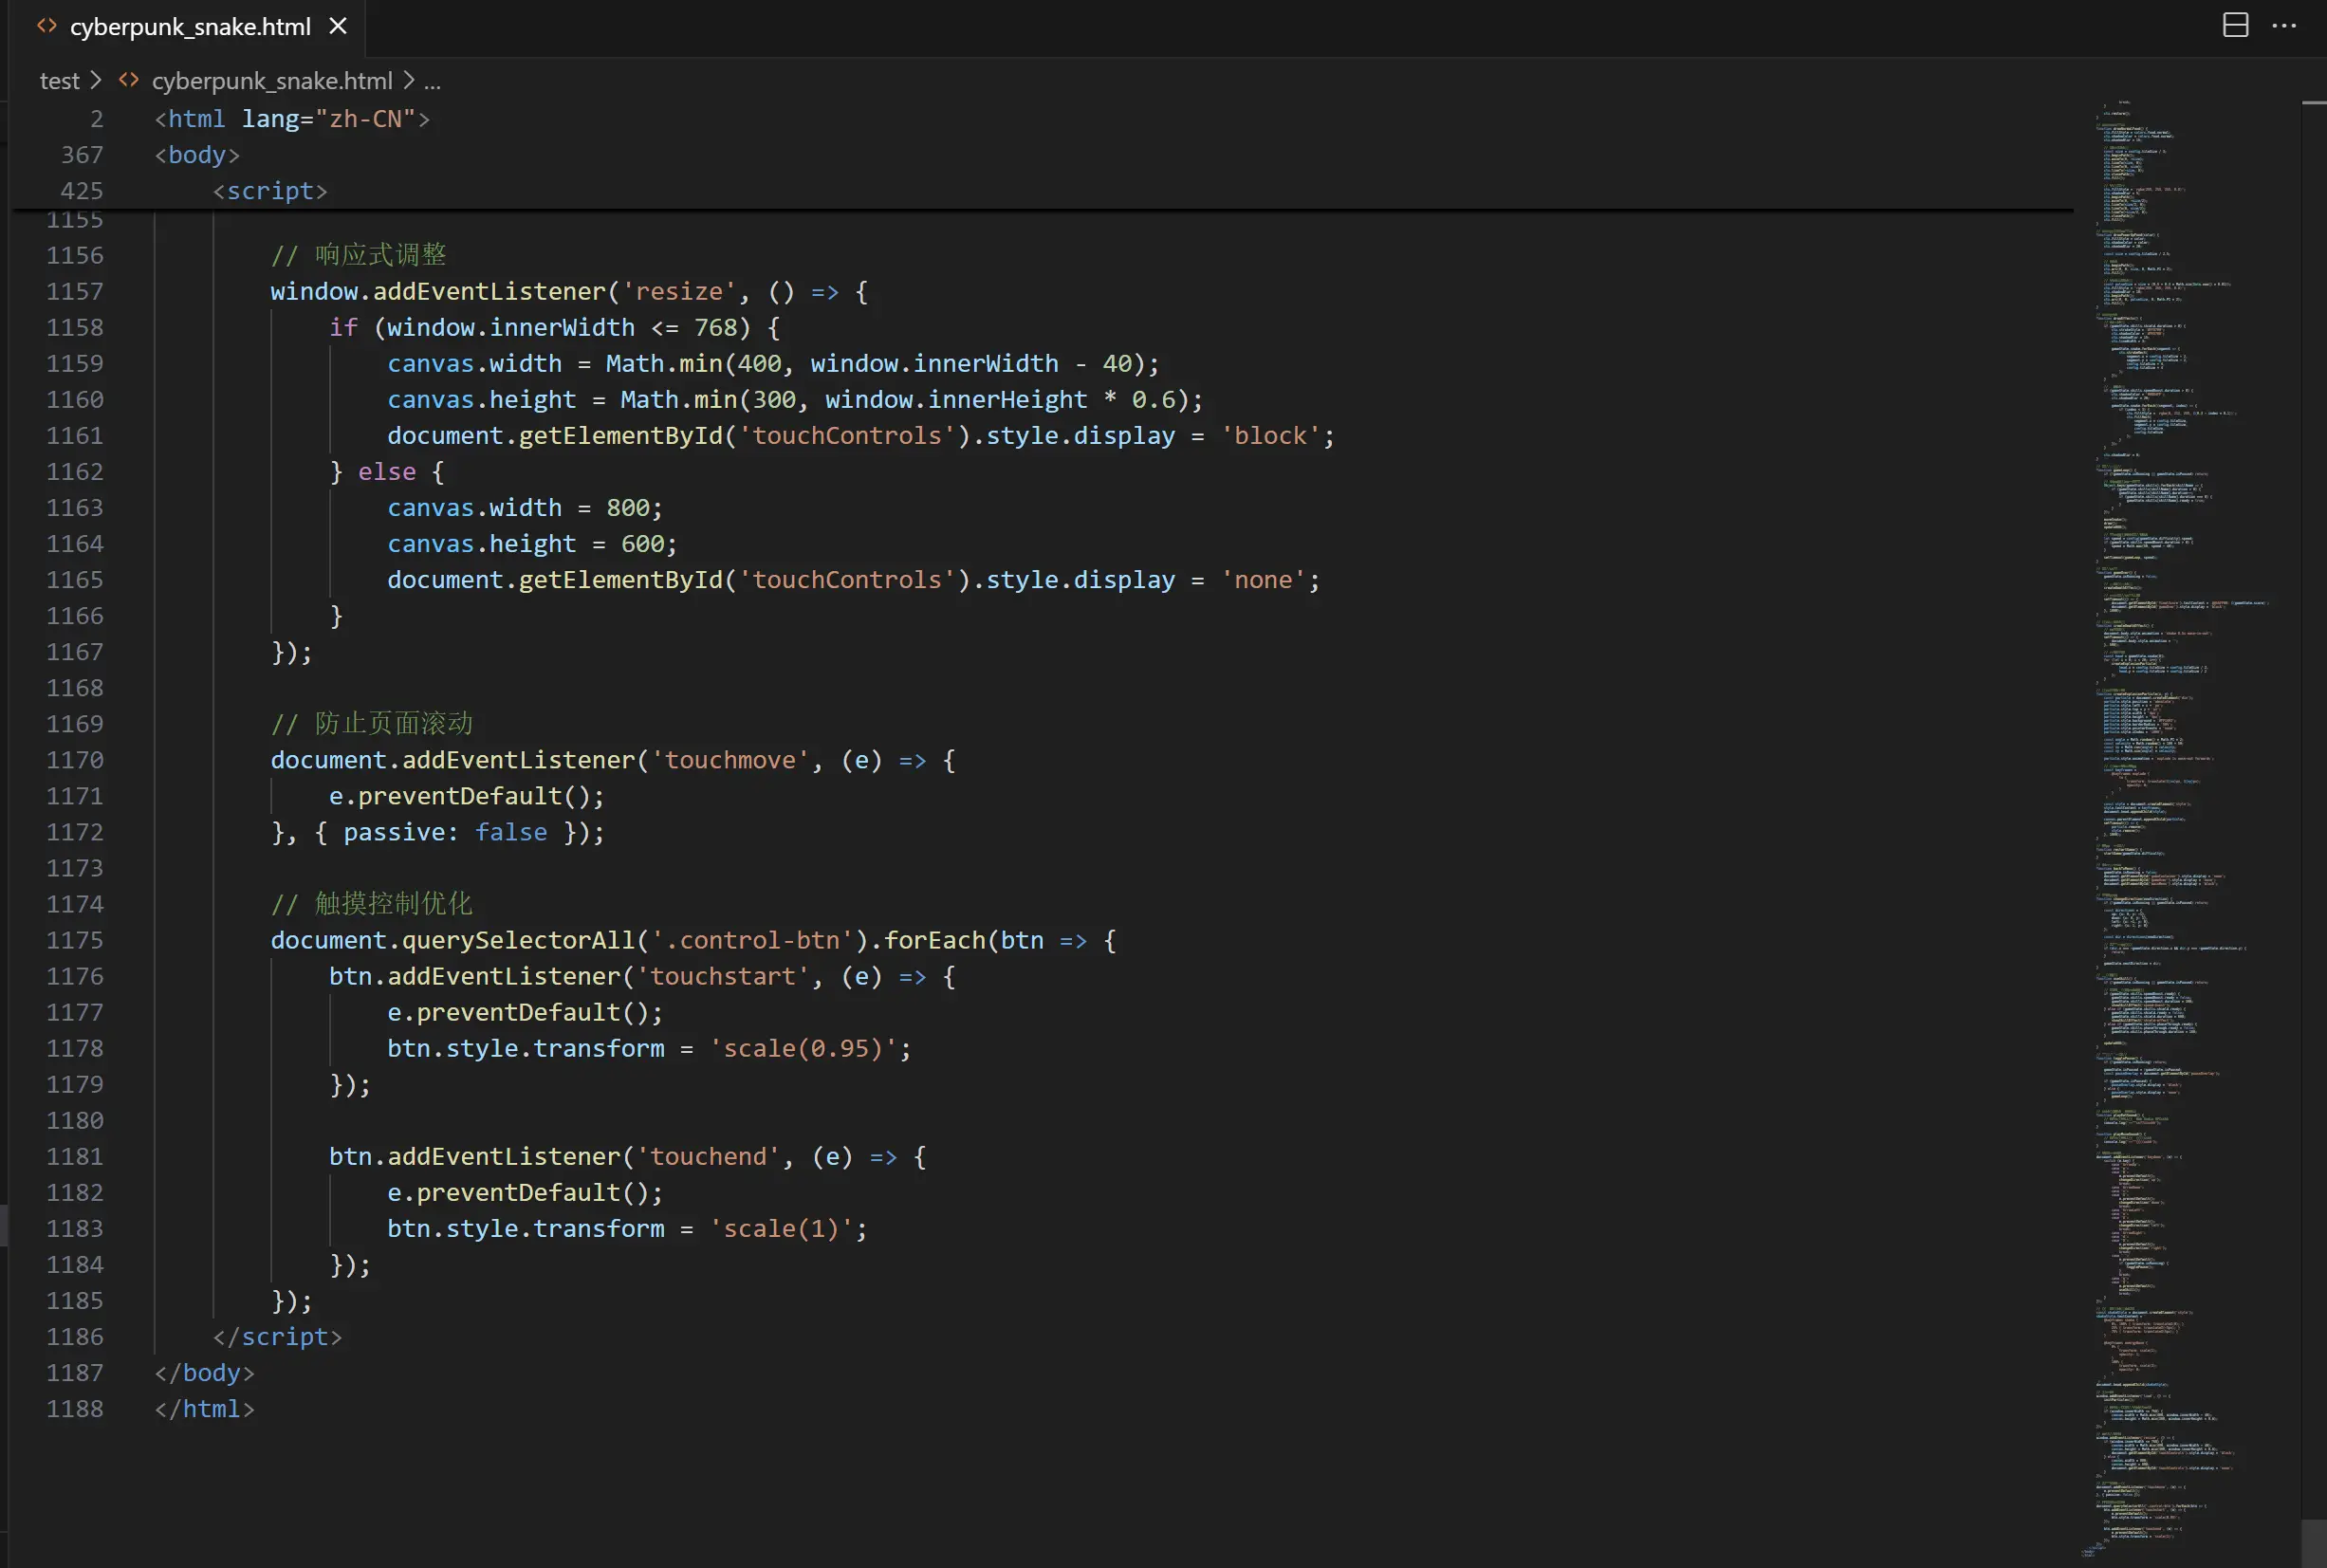Click passive: false on line 1172
The image size is (2327, 1568).
coord(445,832)
